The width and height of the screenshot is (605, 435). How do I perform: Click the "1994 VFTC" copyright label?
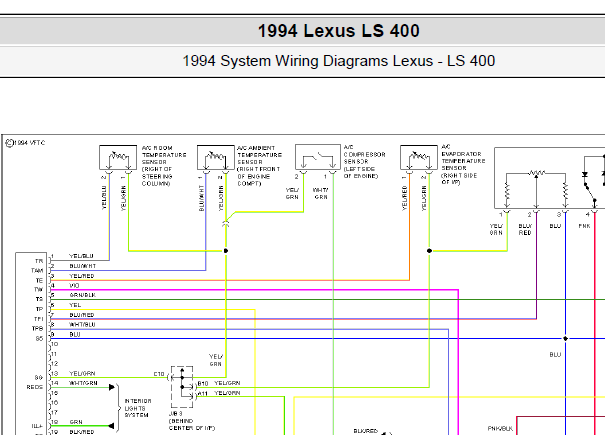point(25,143)
